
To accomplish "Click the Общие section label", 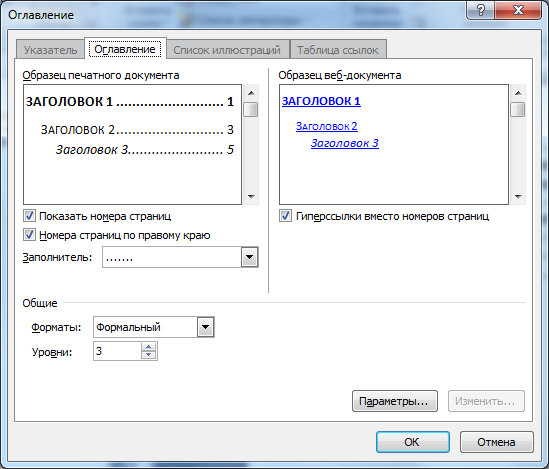I will click(x=40, y=303).
